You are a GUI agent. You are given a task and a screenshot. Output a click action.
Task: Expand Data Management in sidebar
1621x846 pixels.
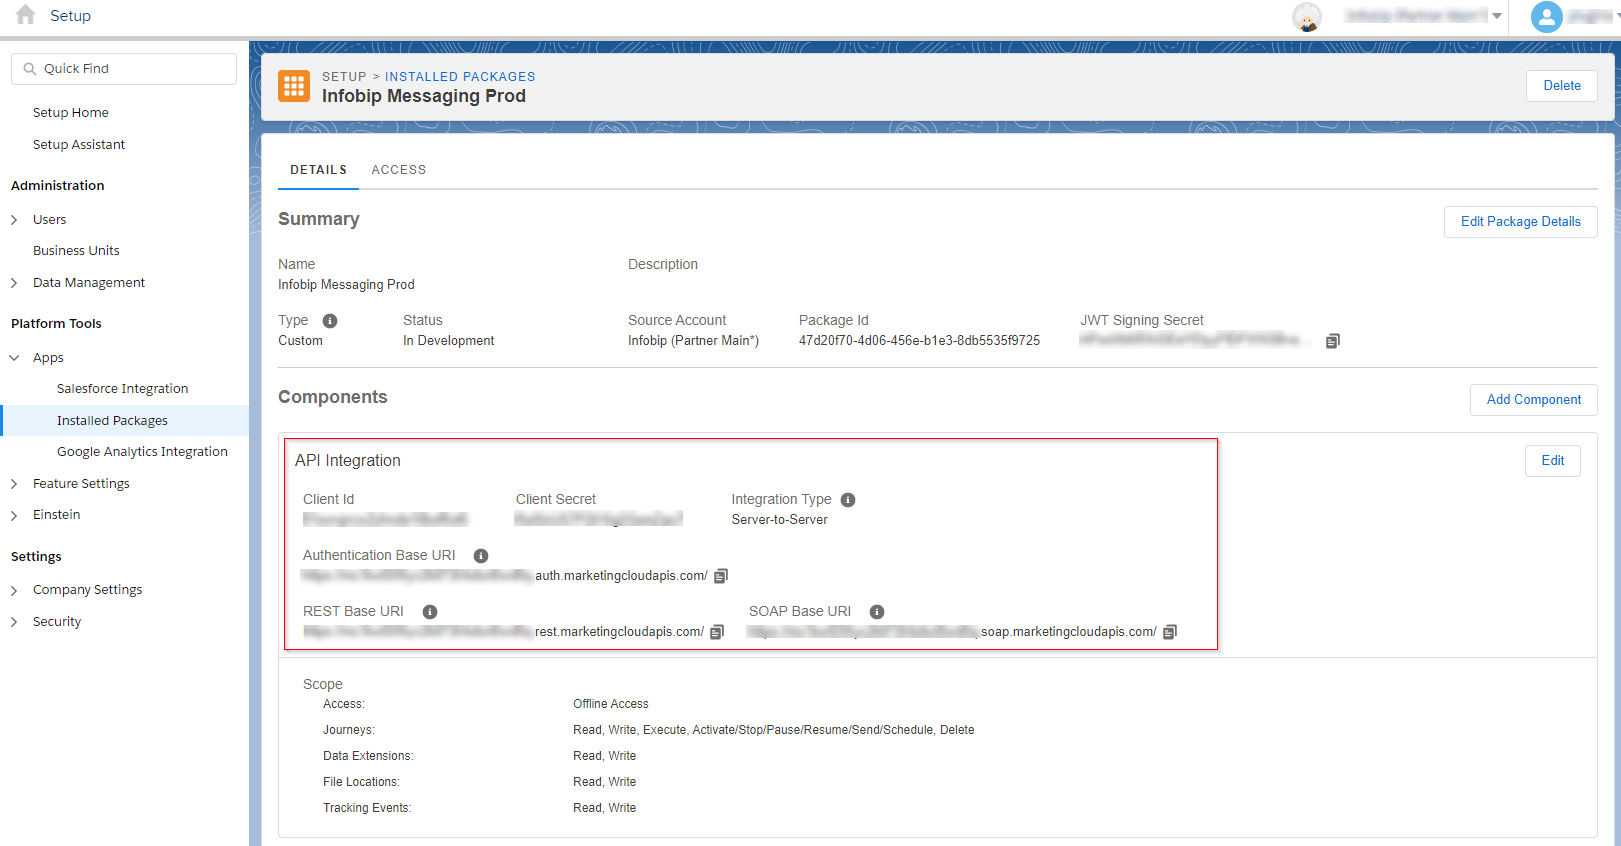tap(15, 283)
